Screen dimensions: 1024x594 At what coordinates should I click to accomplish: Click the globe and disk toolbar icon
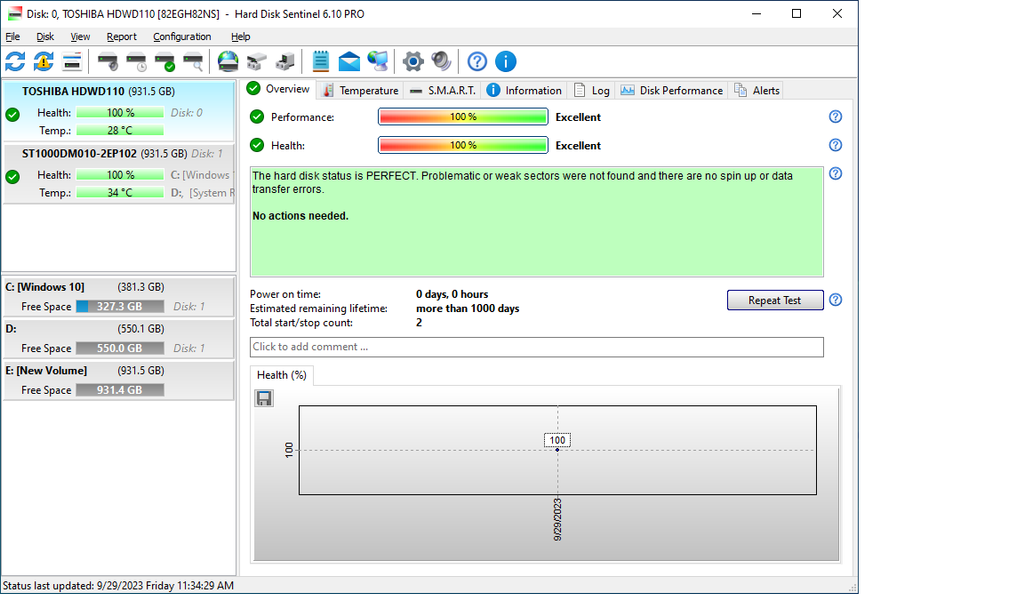(228, 62)
